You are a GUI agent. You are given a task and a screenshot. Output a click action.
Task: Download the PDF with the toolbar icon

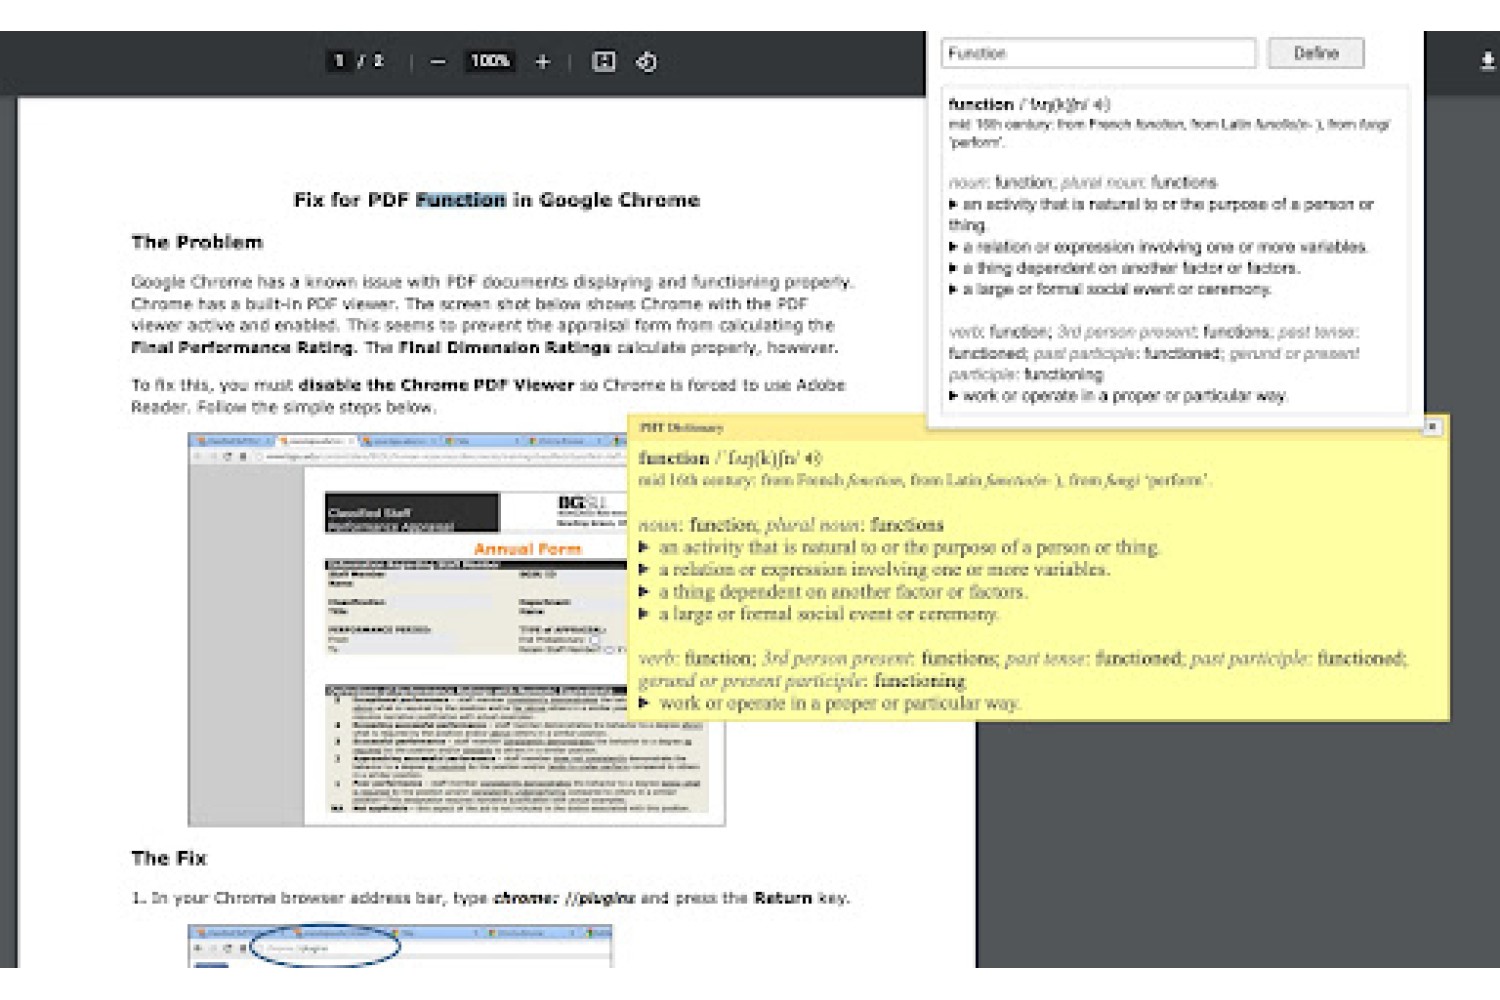point(1487,62)
